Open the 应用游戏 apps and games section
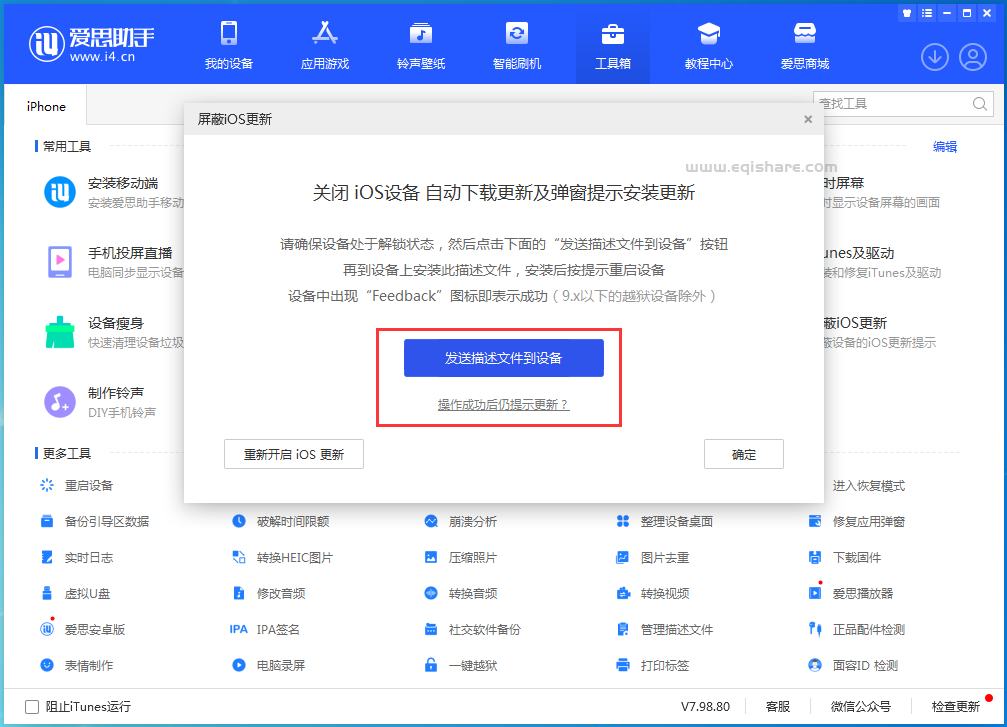Viewport: 1007px width, 727px height. 324,43
